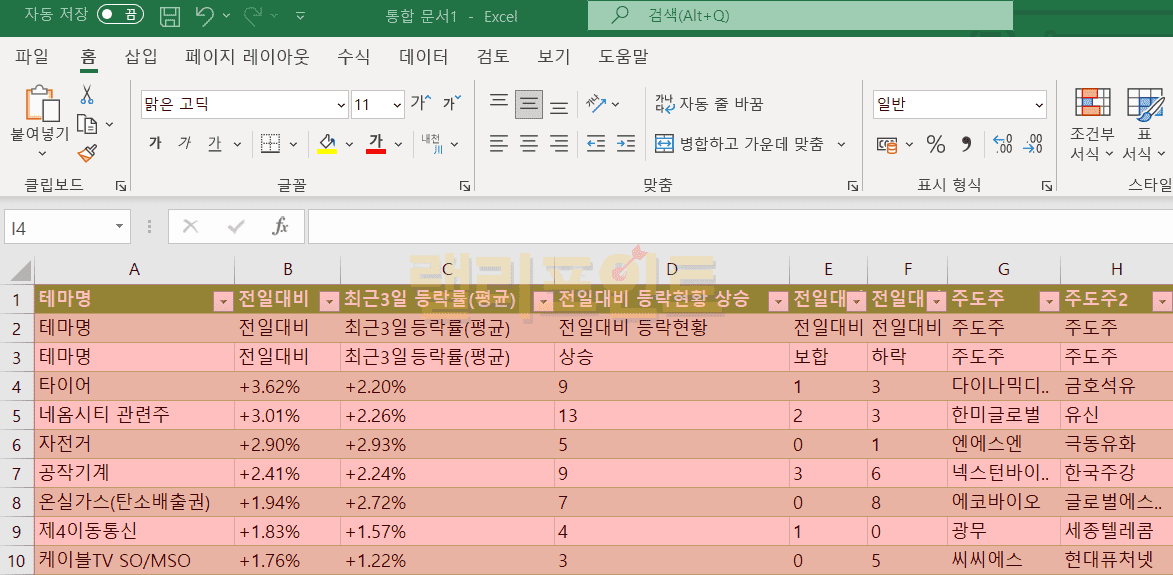Viewport: 1173px width, 575px height.
Task: Click 병합하고 가운데 맞춤 button
Action: tap(740, 144)
